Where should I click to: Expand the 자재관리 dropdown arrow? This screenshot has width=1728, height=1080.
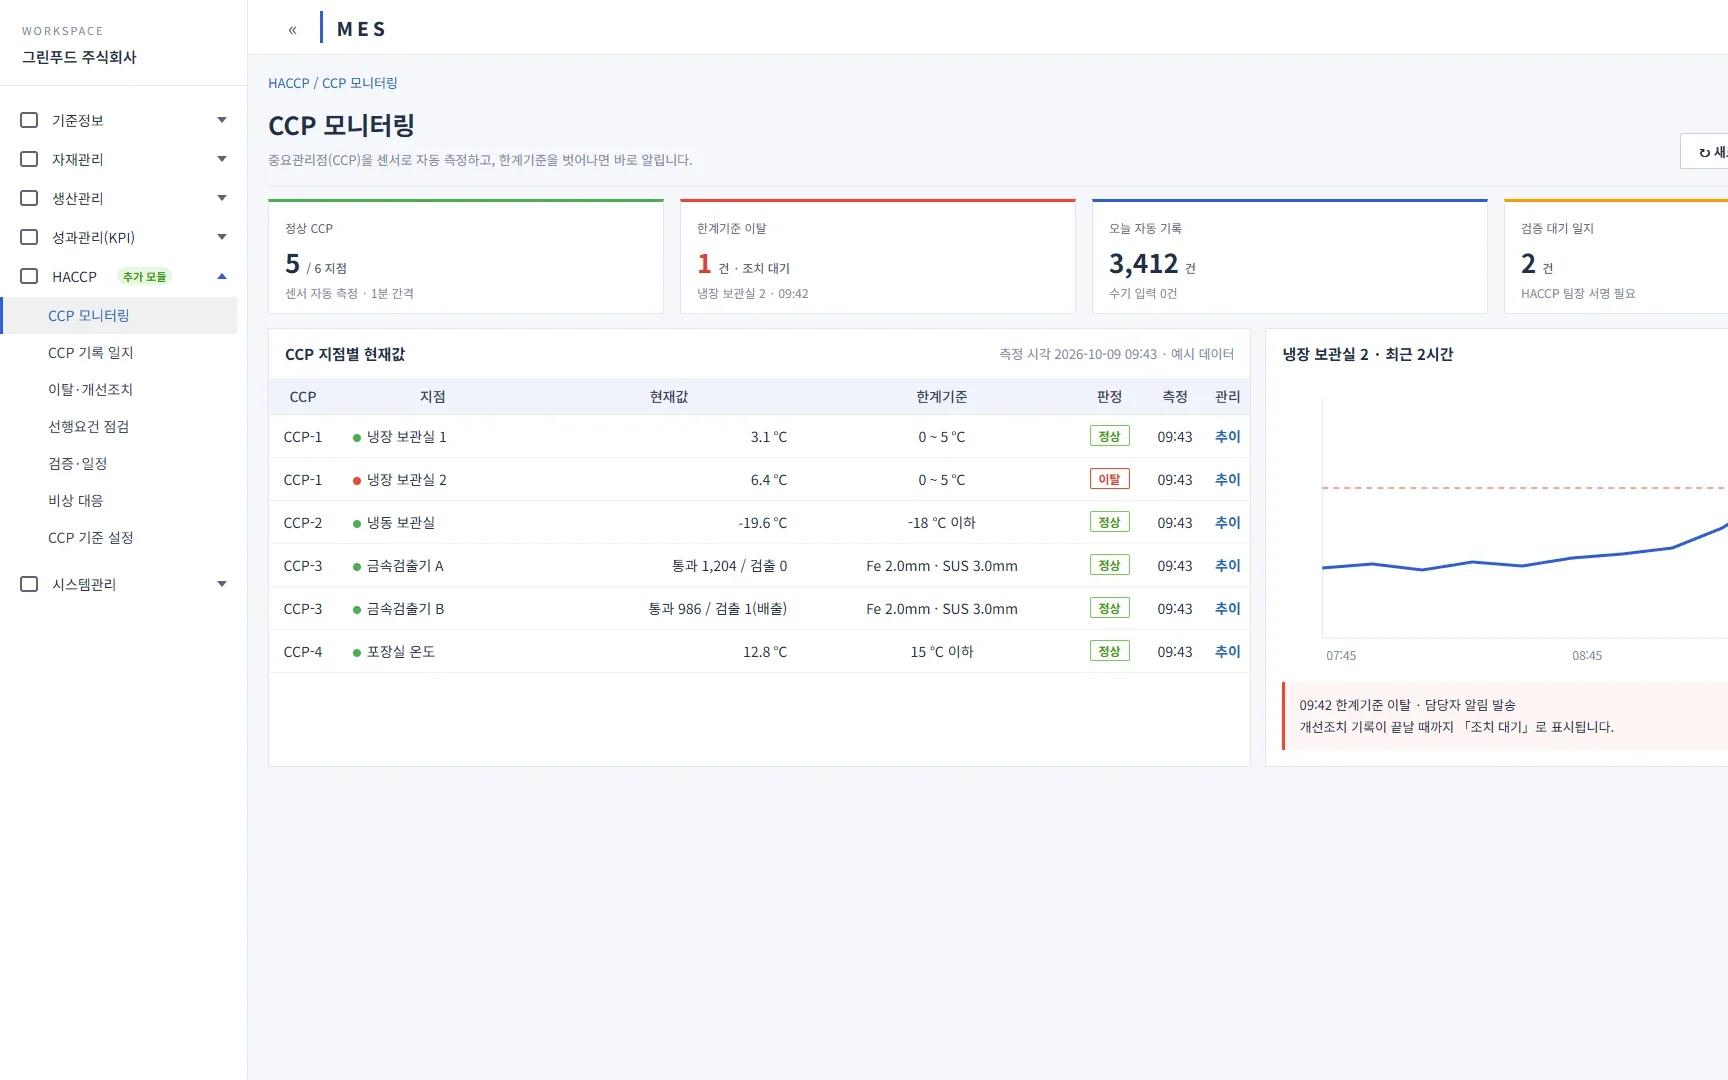[222, 159]
